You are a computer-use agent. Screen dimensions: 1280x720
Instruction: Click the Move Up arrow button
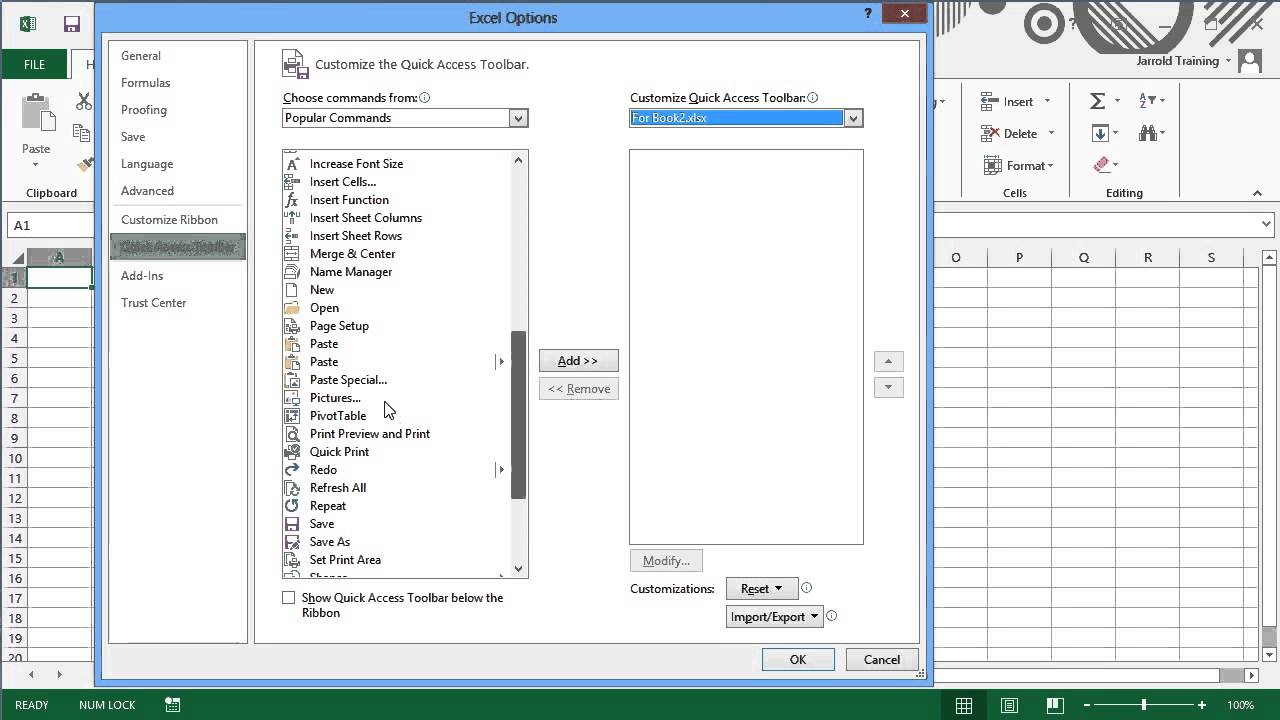tap(888, 361)
